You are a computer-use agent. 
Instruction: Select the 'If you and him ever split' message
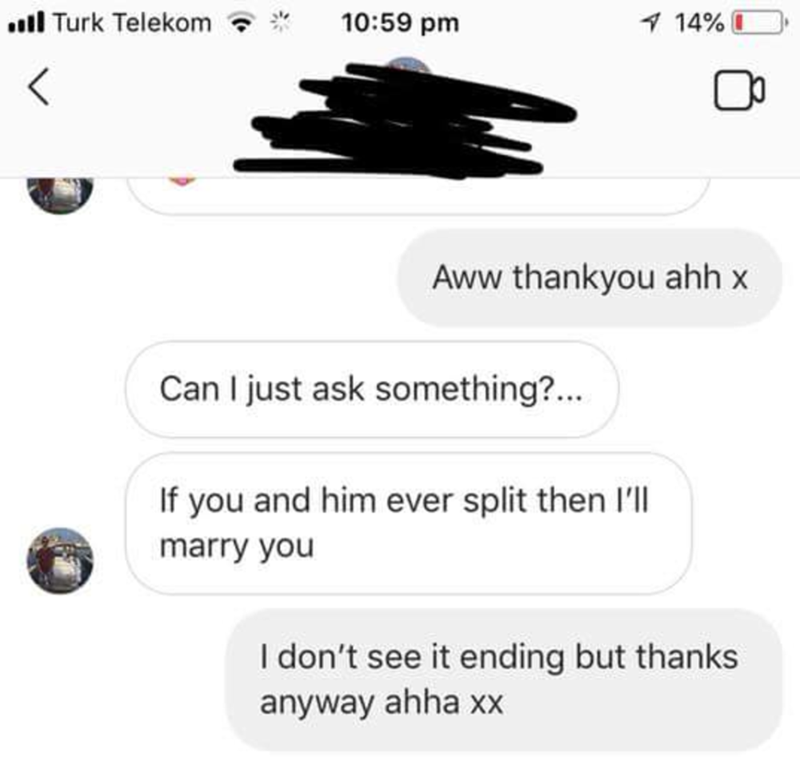click(408, 523)
